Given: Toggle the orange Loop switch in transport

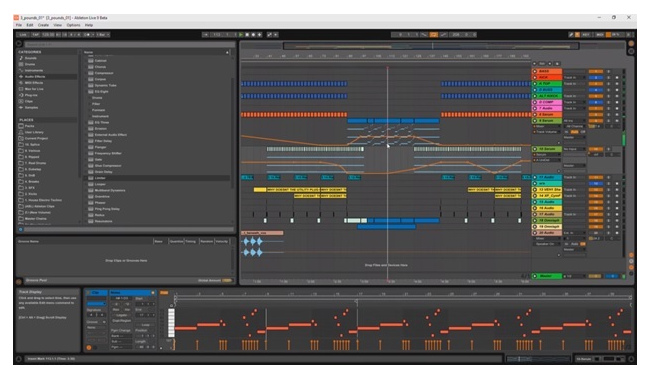Looking at the screenshot, I should pos(433,35).
